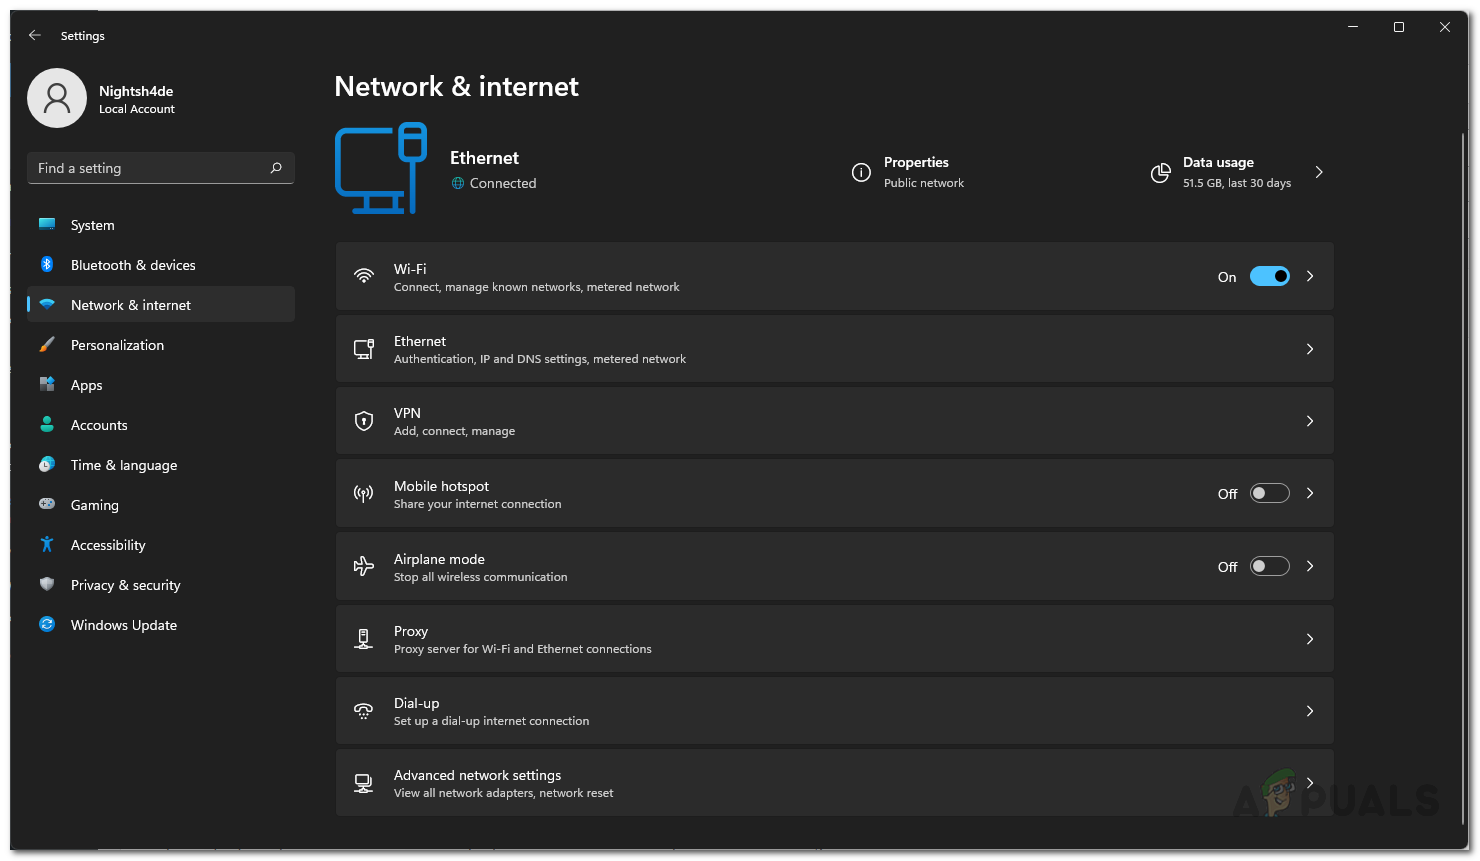Open the Nightsh4de account profile picture
This screenshot has height=861, width=1480.
pyautogui.click(x=57, y=98)
